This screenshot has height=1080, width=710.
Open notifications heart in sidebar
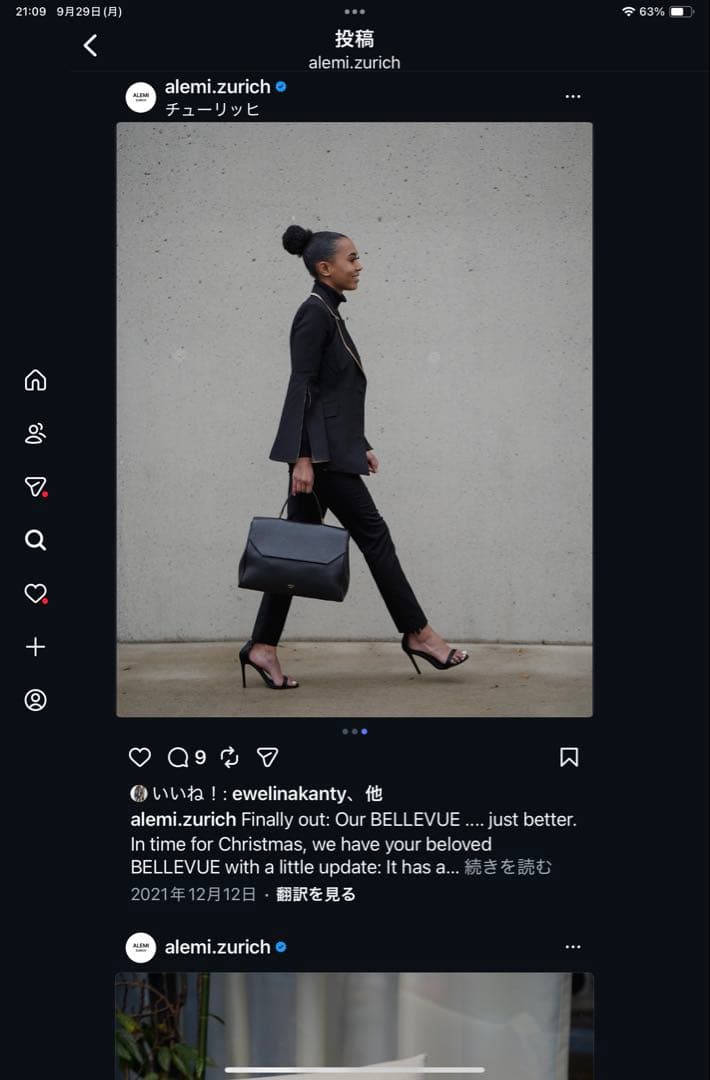coord(35,593)
